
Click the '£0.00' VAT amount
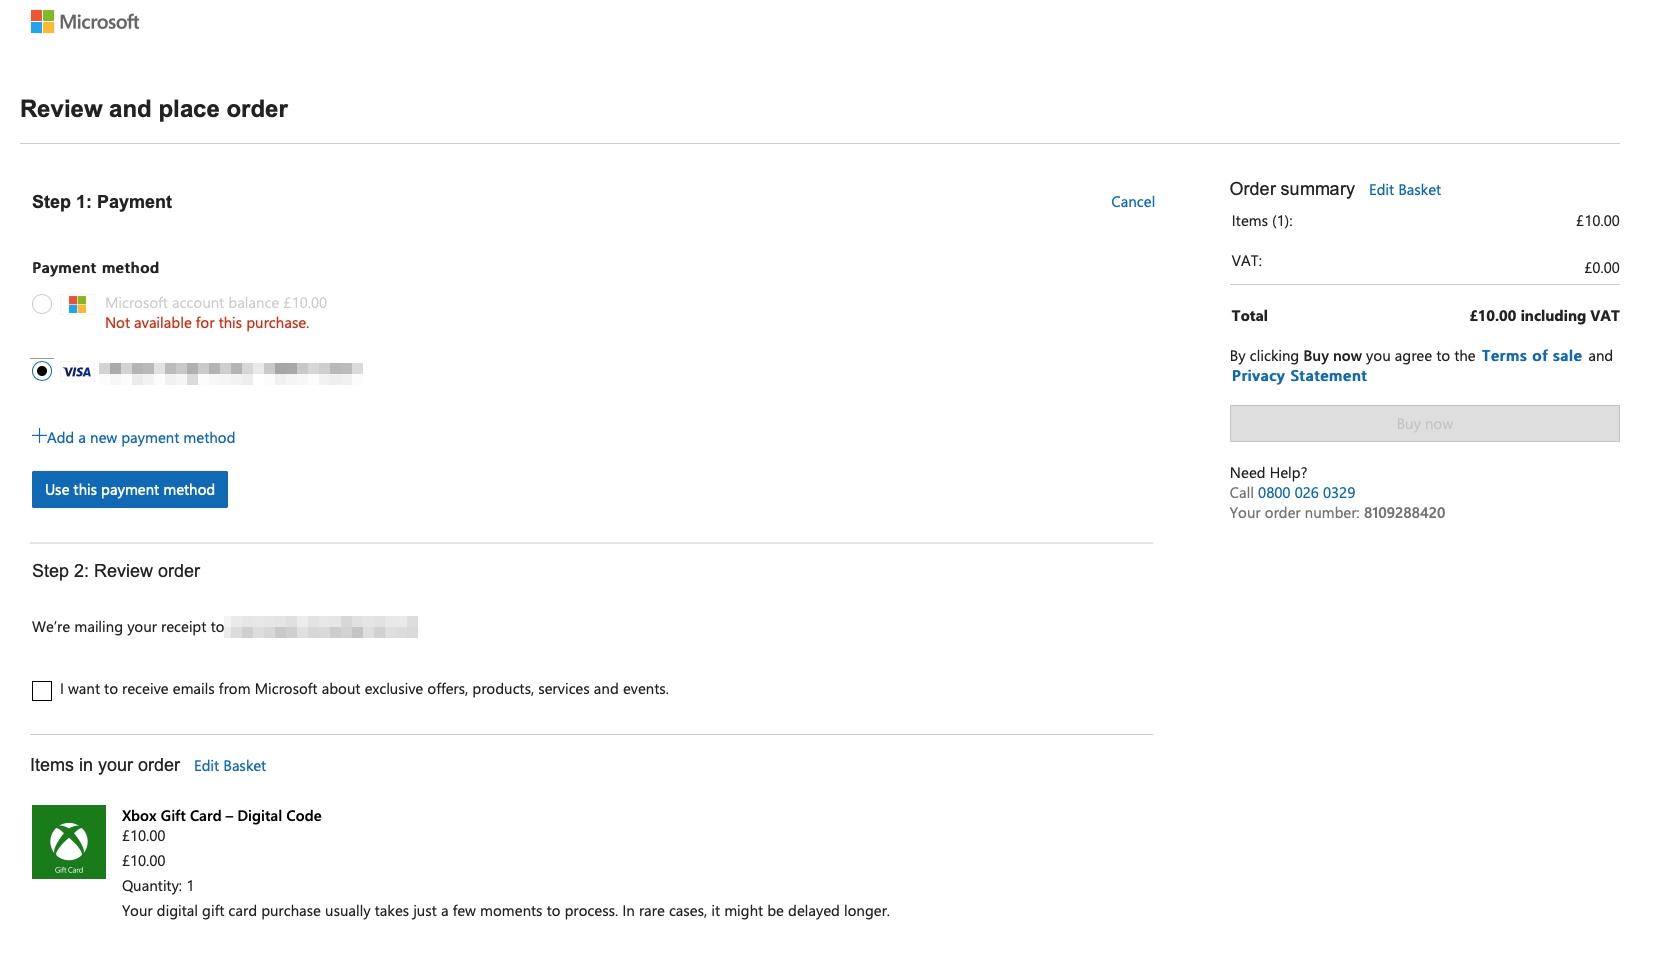[1601, 268]
